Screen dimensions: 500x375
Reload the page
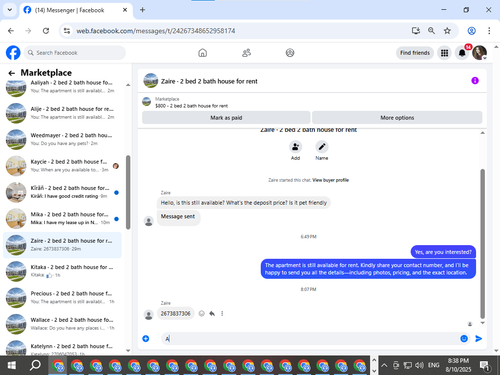coord(46,31)
